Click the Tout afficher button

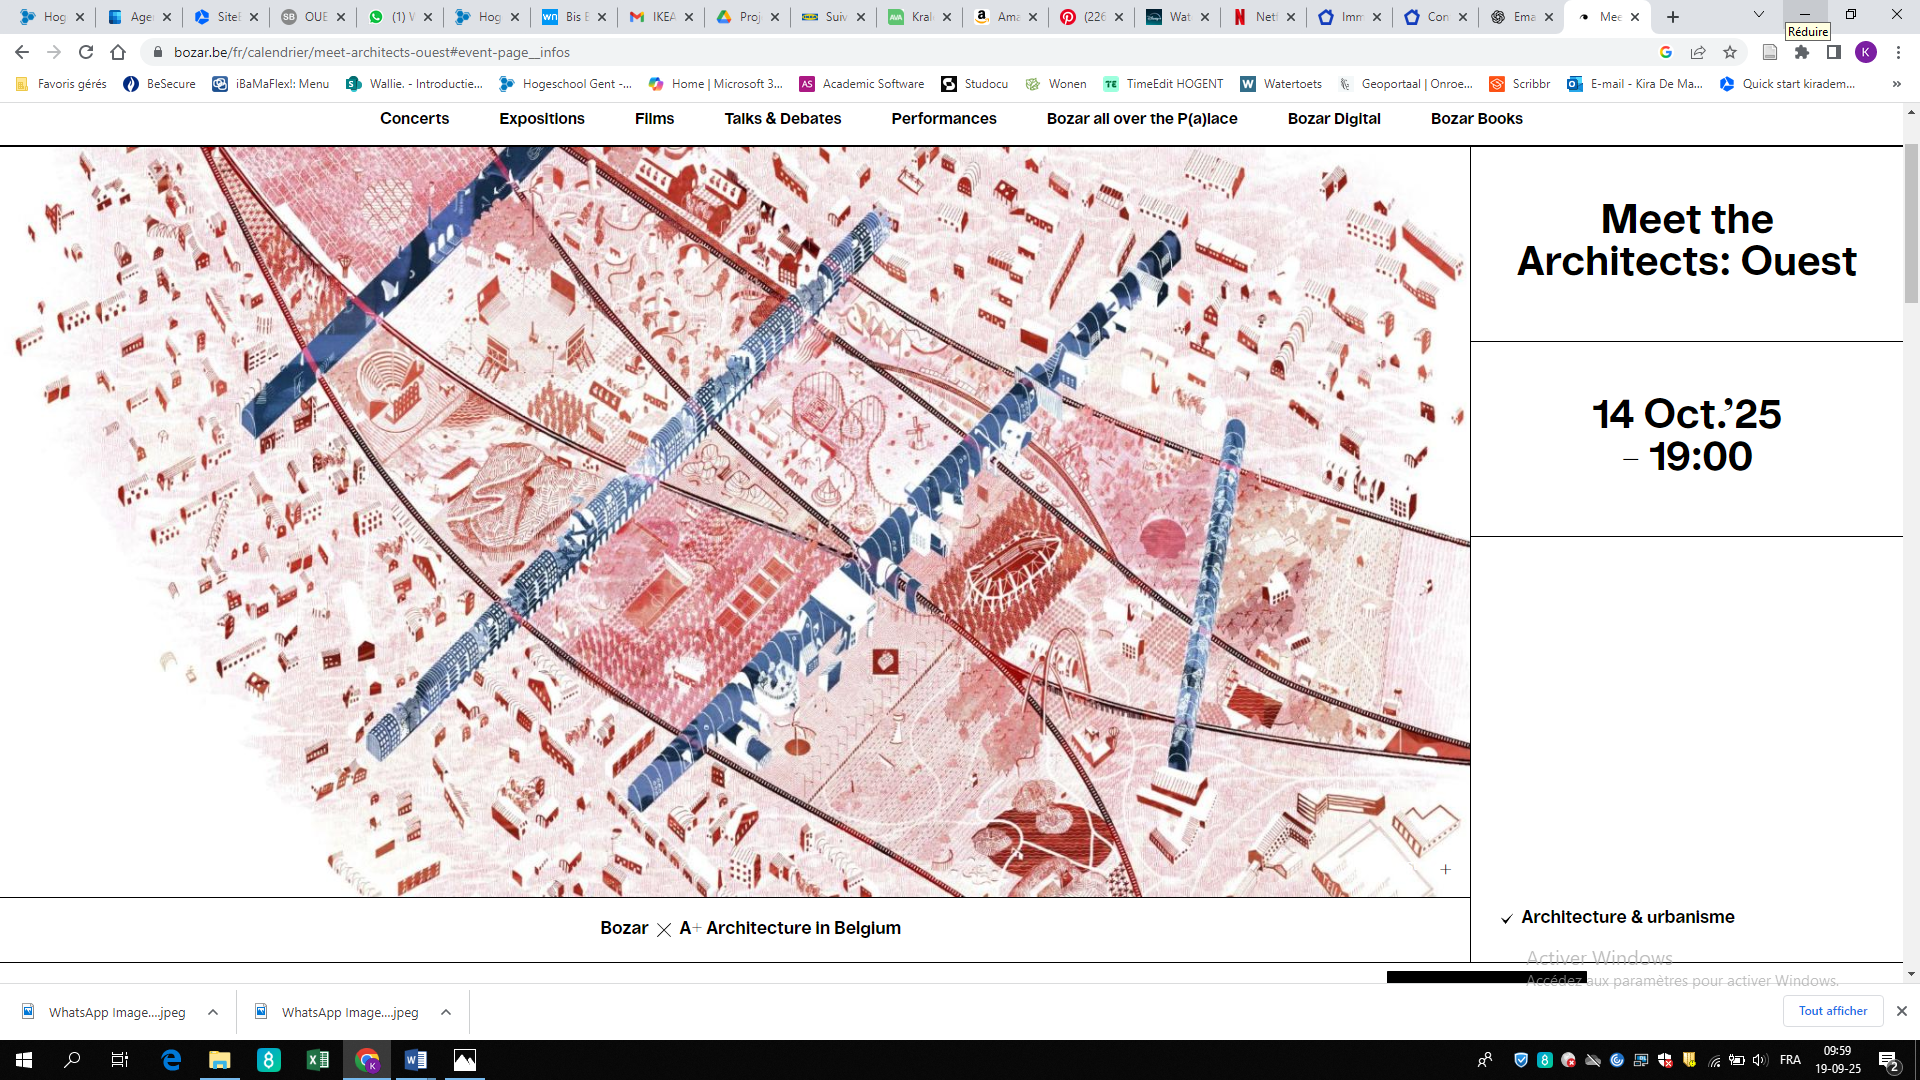[x=1832, y=1011]
